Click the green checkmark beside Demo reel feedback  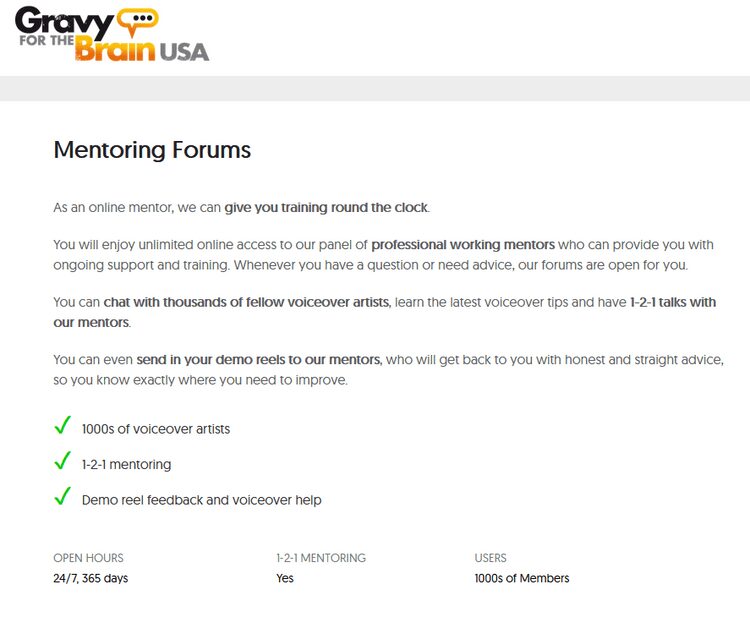(62, 497)
